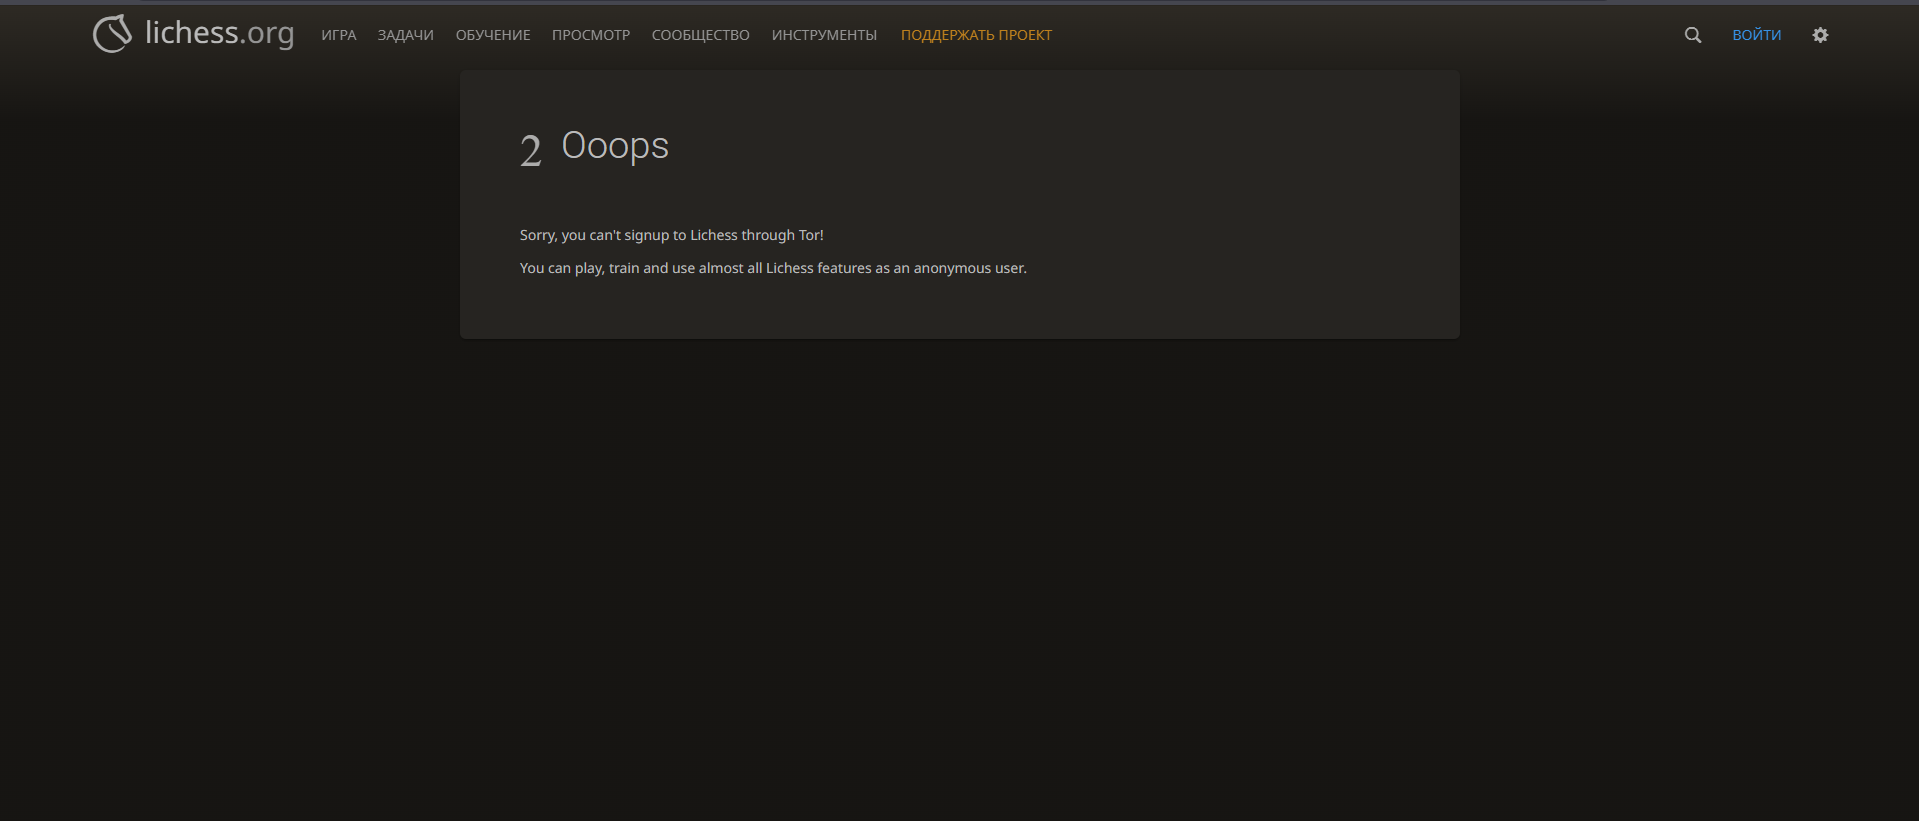Open the settings gear icon
This screenshot has width=1919, height=821.
[1820, 35]
